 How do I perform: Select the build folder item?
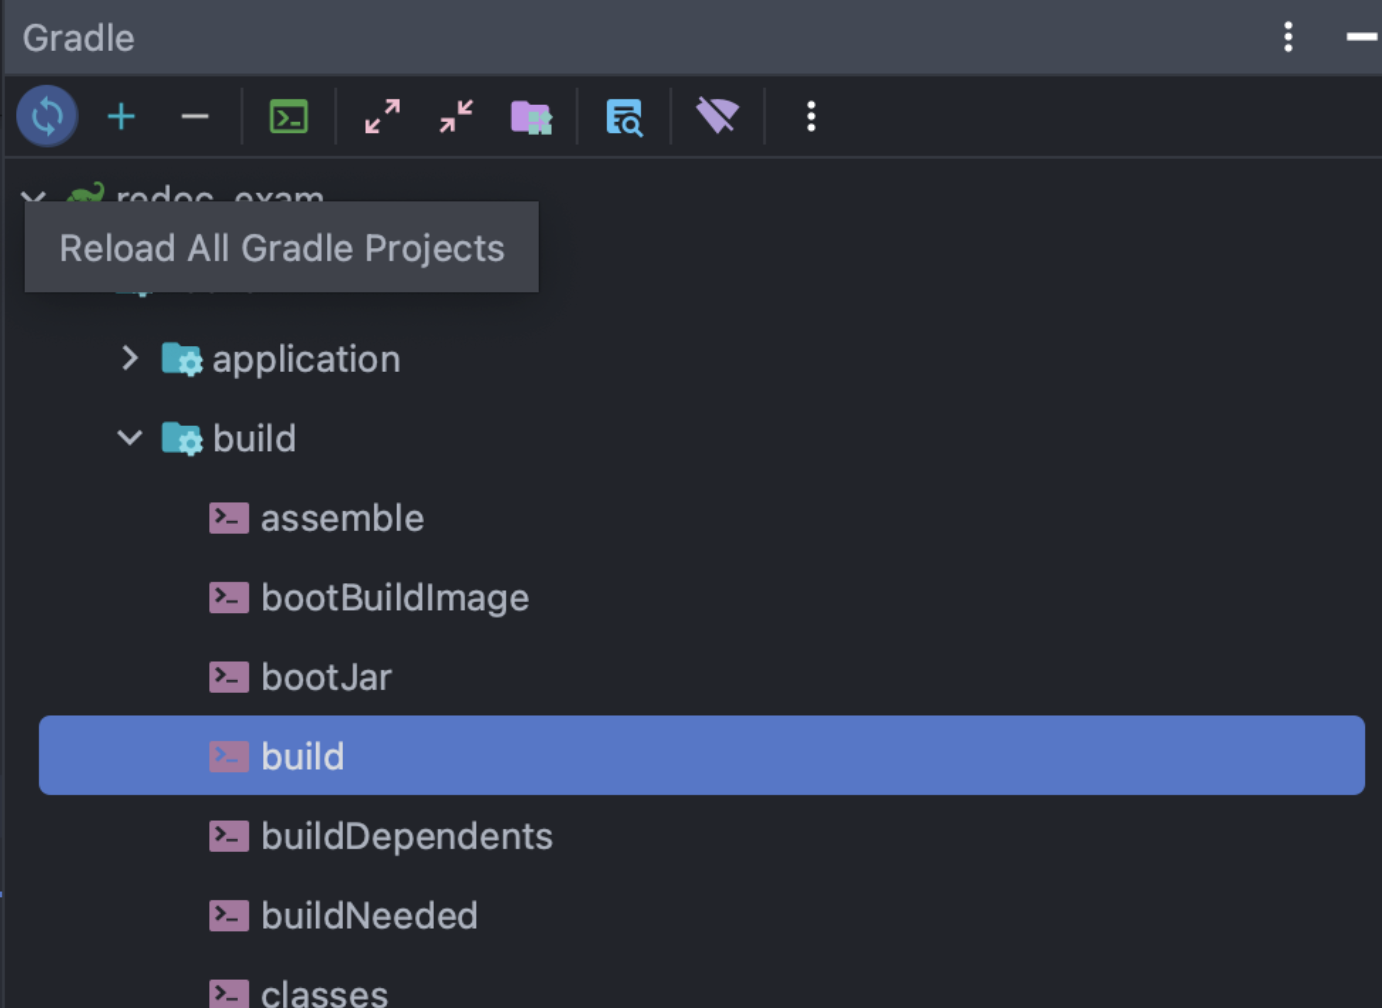click(x=254, y=438)
